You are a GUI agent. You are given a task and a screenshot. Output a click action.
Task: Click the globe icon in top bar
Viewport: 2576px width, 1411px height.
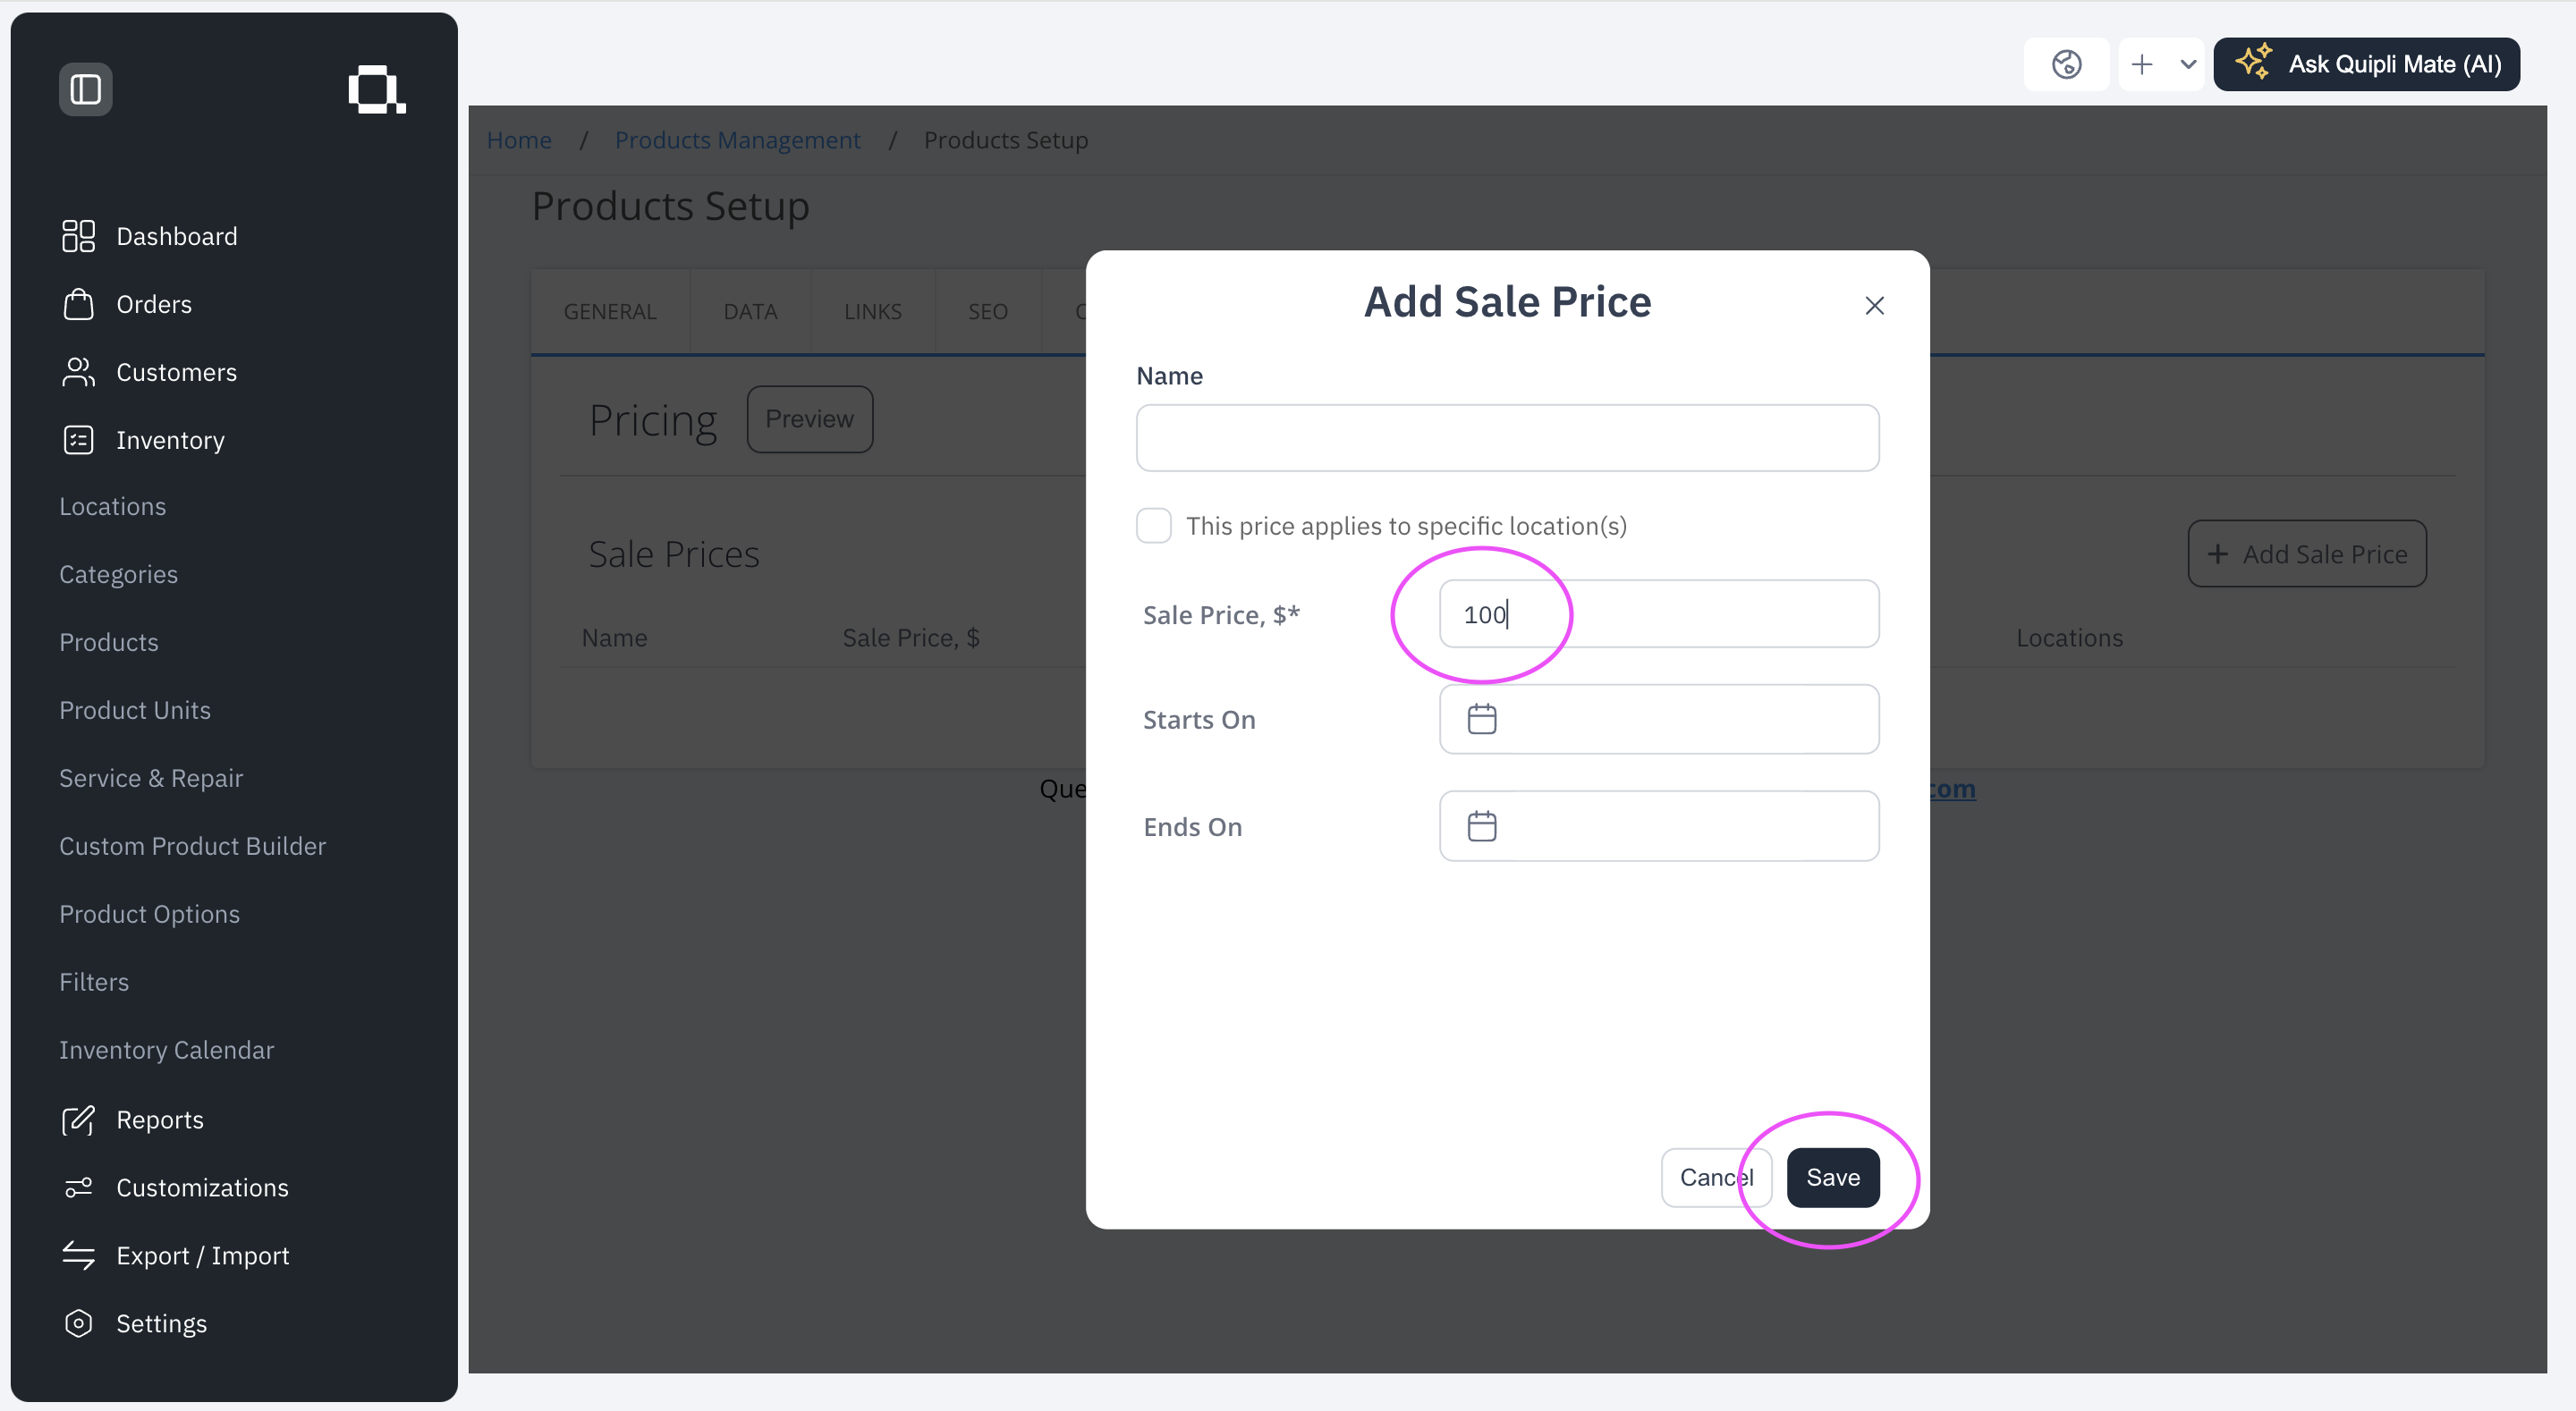(x=2066, y=65)
